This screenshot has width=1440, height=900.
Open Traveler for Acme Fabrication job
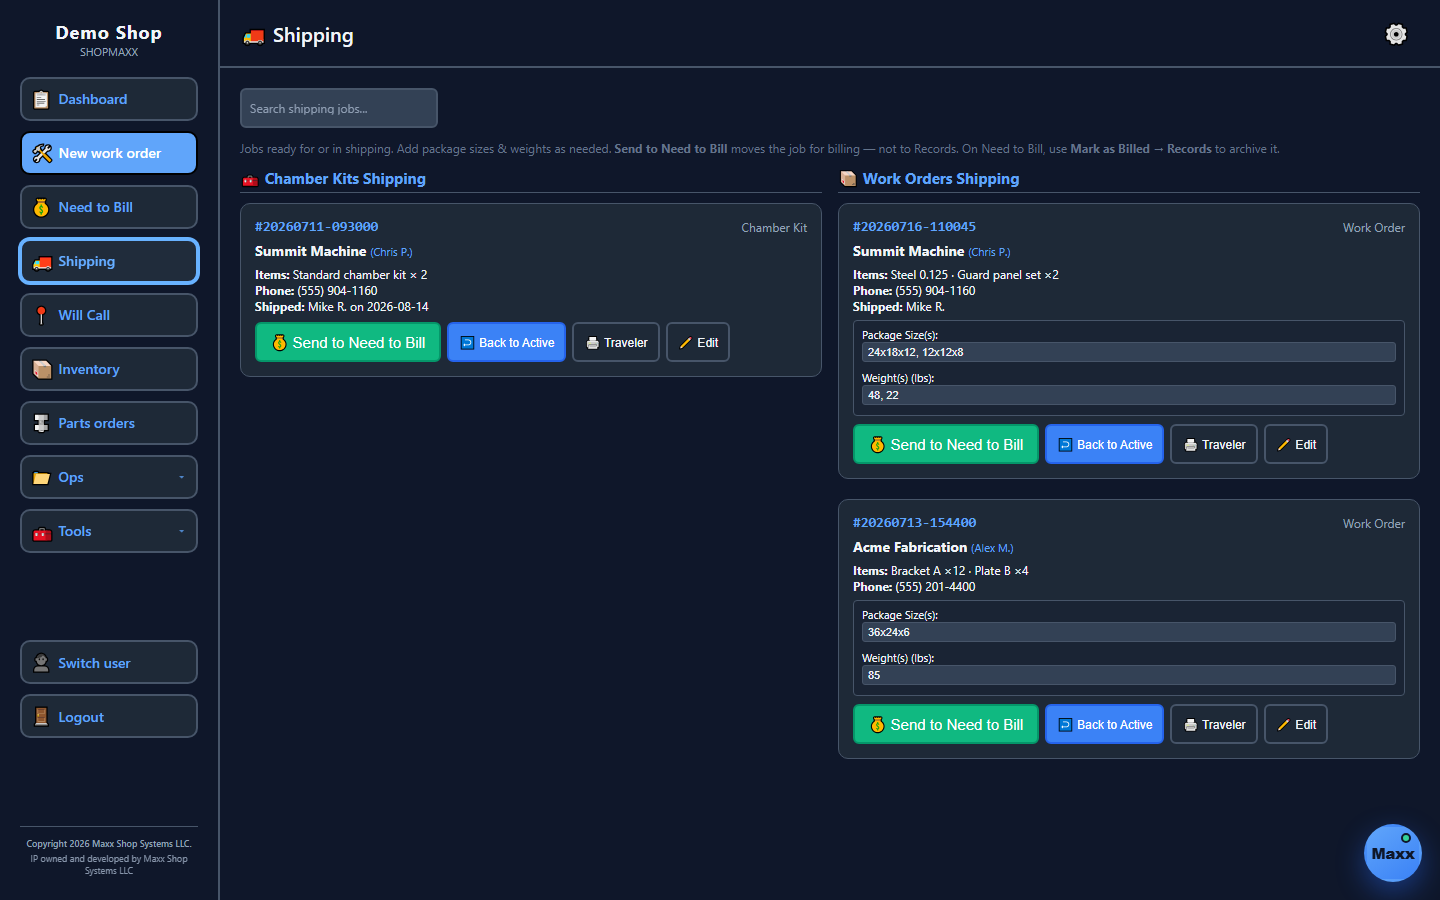pos(1214,724)
